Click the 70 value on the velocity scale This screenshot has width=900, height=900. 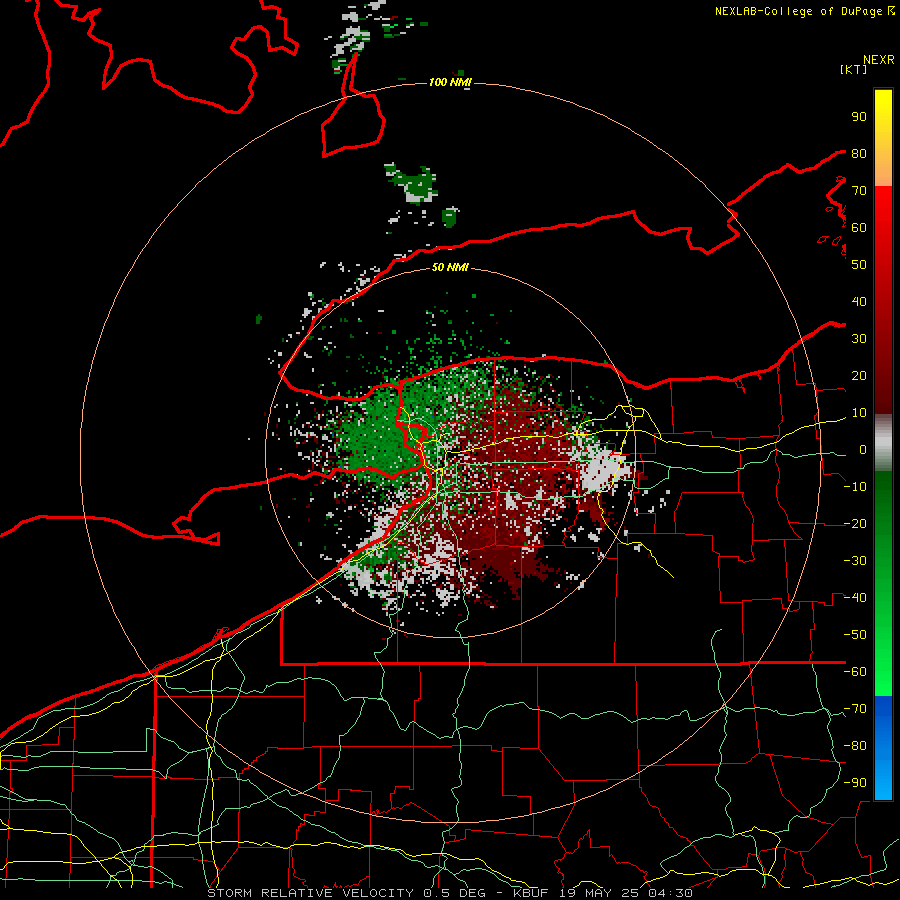pos(859,191)
